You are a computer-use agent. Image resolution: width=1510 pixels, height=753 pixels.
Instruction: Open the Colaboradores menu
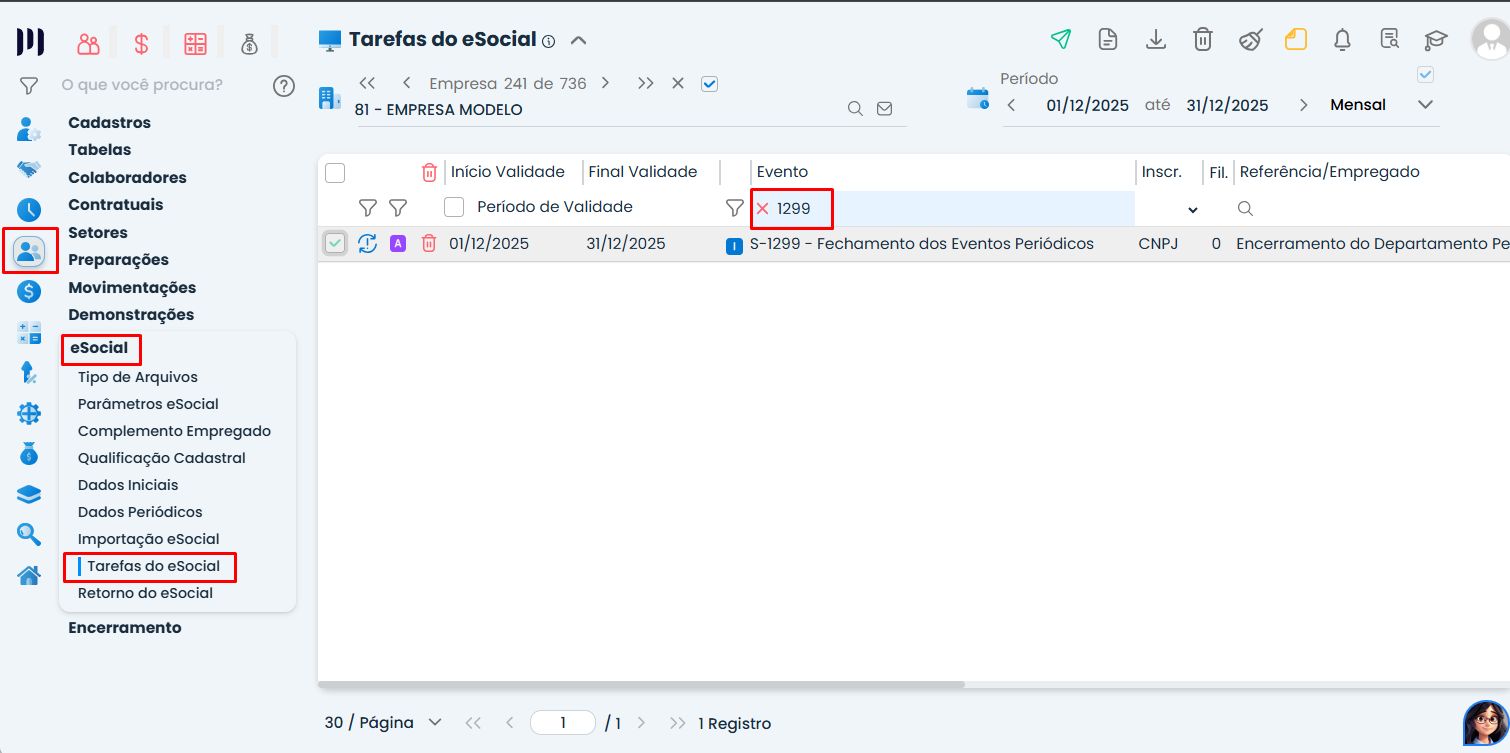(x=128, y=178)
